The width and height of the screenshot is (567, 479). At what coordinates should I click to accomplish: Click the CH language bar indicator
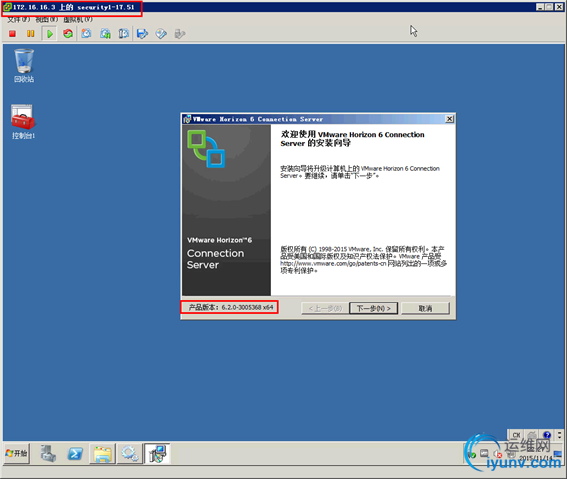(x=516, y=435)
